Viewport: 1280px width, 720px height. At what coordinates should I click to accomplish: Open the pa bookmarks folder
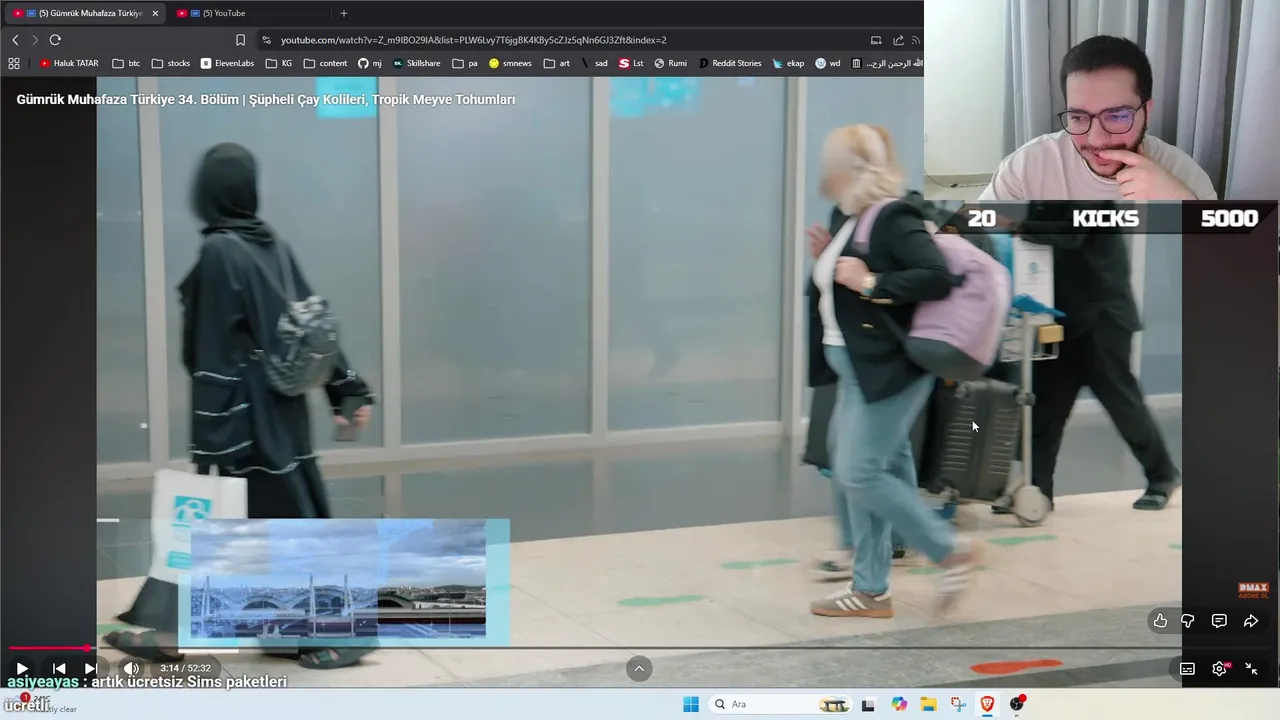tap(465, 63)
